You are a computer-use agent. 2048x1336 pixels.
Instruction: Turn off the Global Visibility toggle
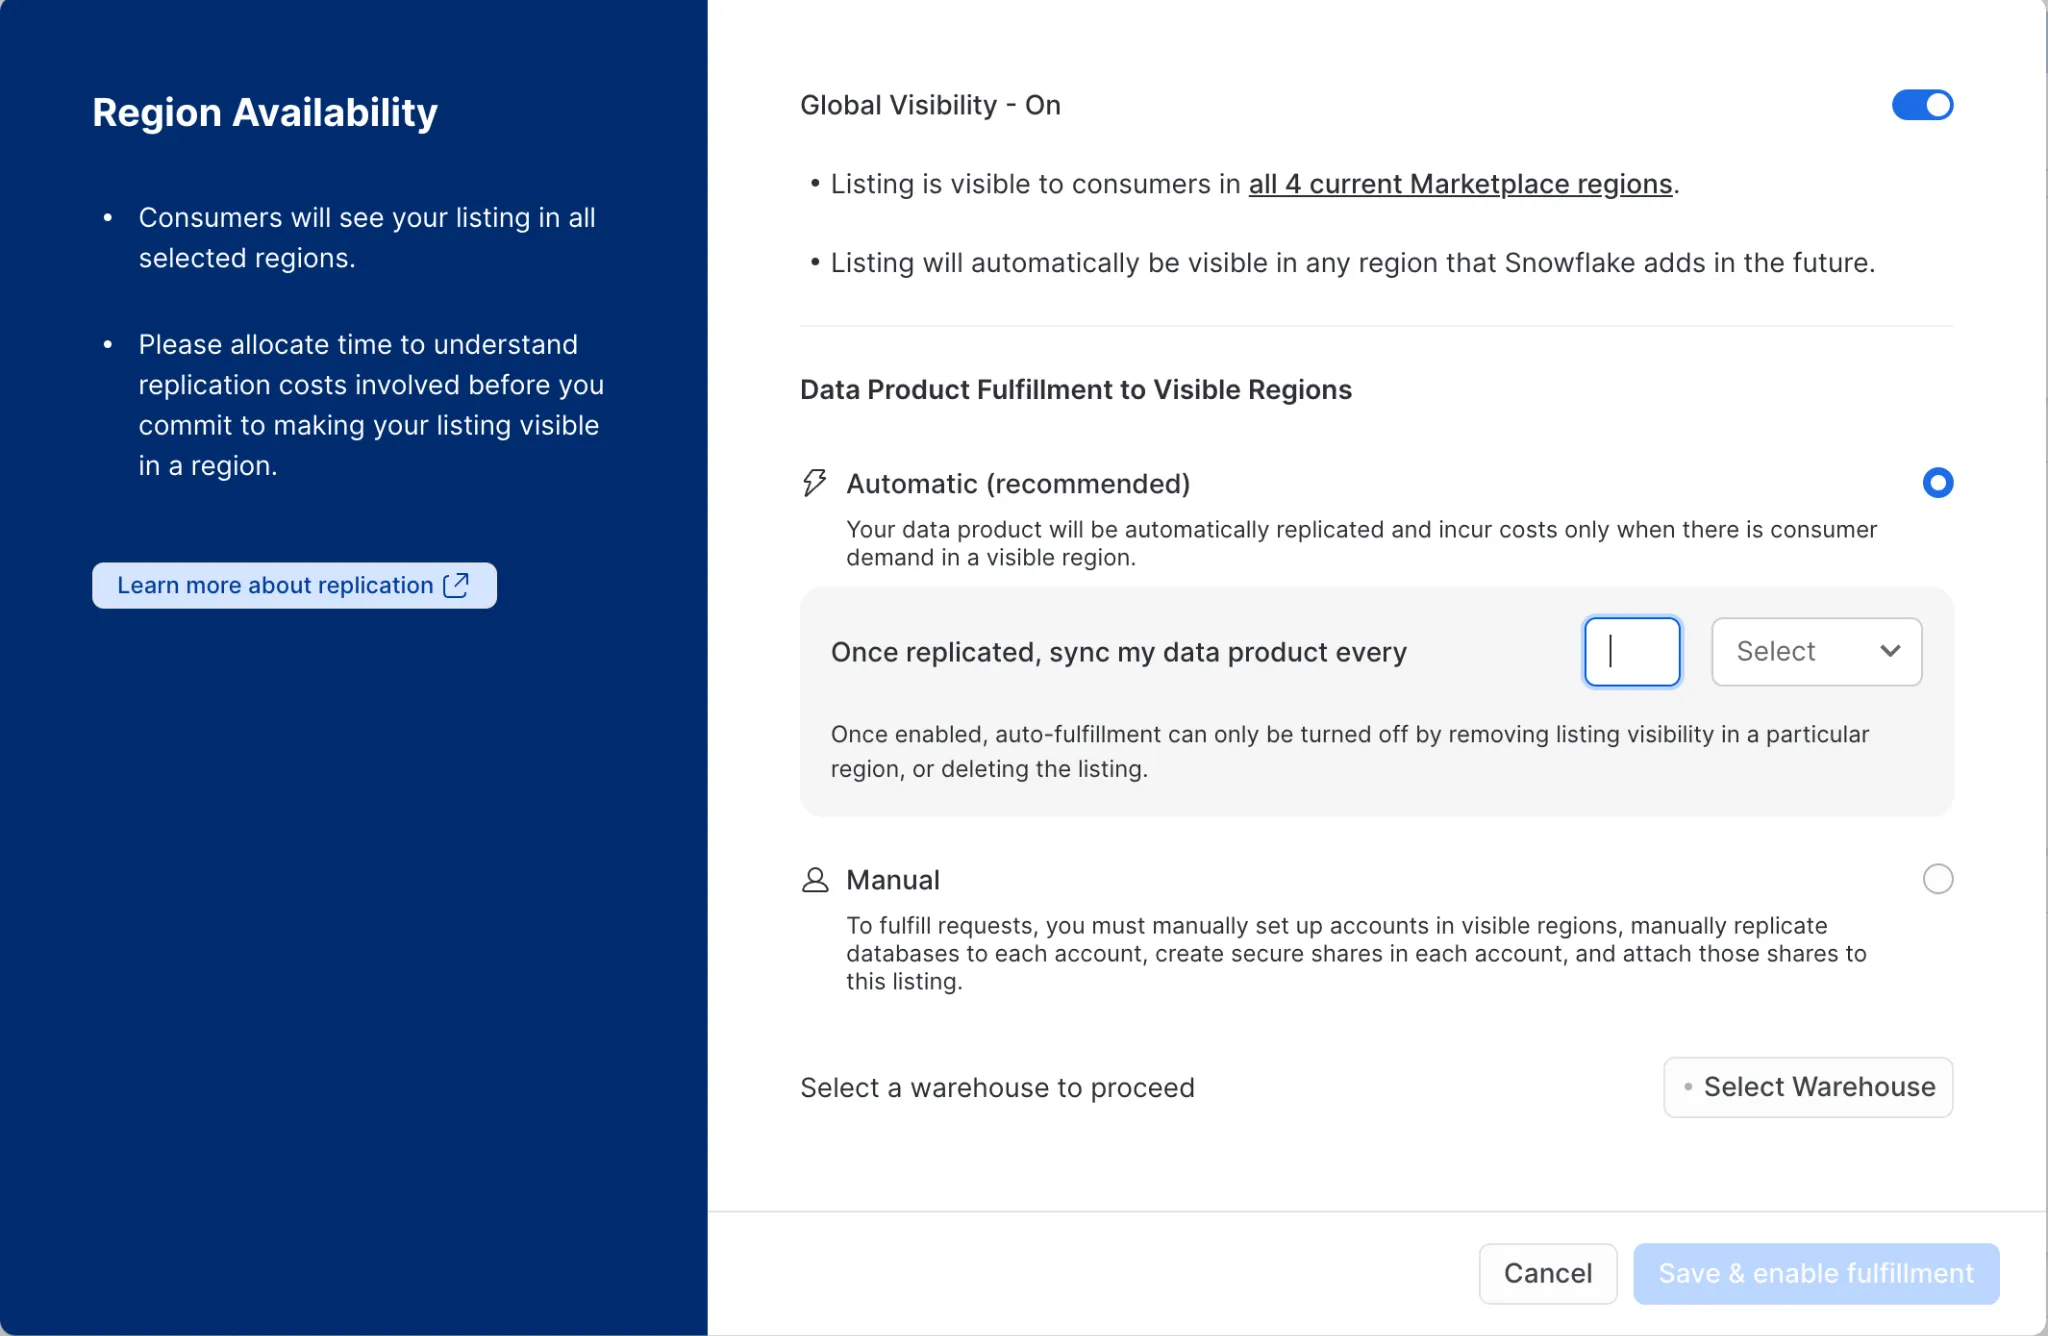pyautogui.click(x=1921, y=105)
